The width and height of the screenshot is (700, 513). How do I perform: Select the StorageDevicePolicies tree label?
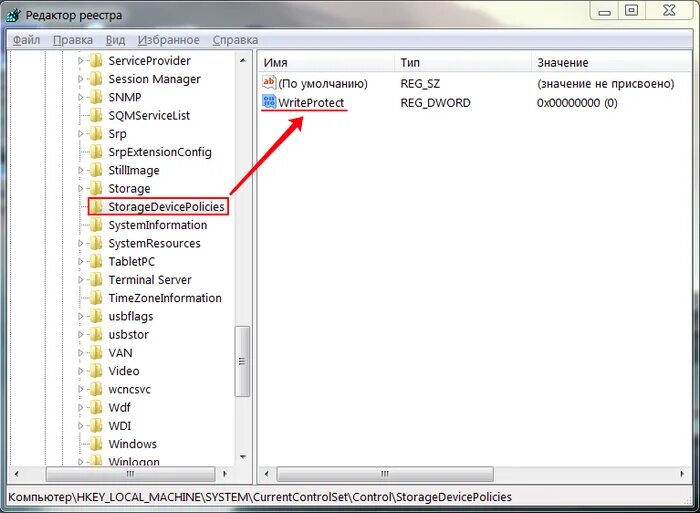click(x=166, y=207)
